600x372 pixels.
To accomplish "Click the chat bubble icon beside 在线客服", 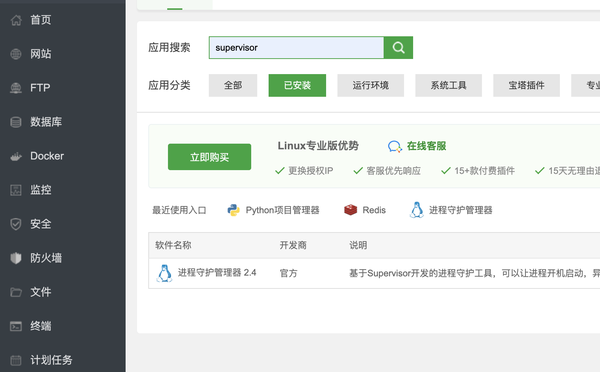I will (x=395, y=146).
